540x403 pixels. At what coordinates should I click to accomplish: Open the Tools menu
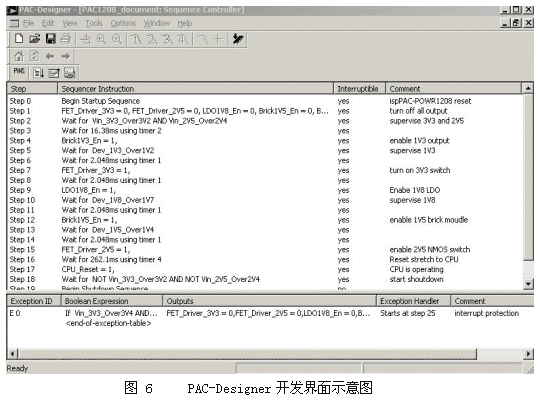(94, 23)
